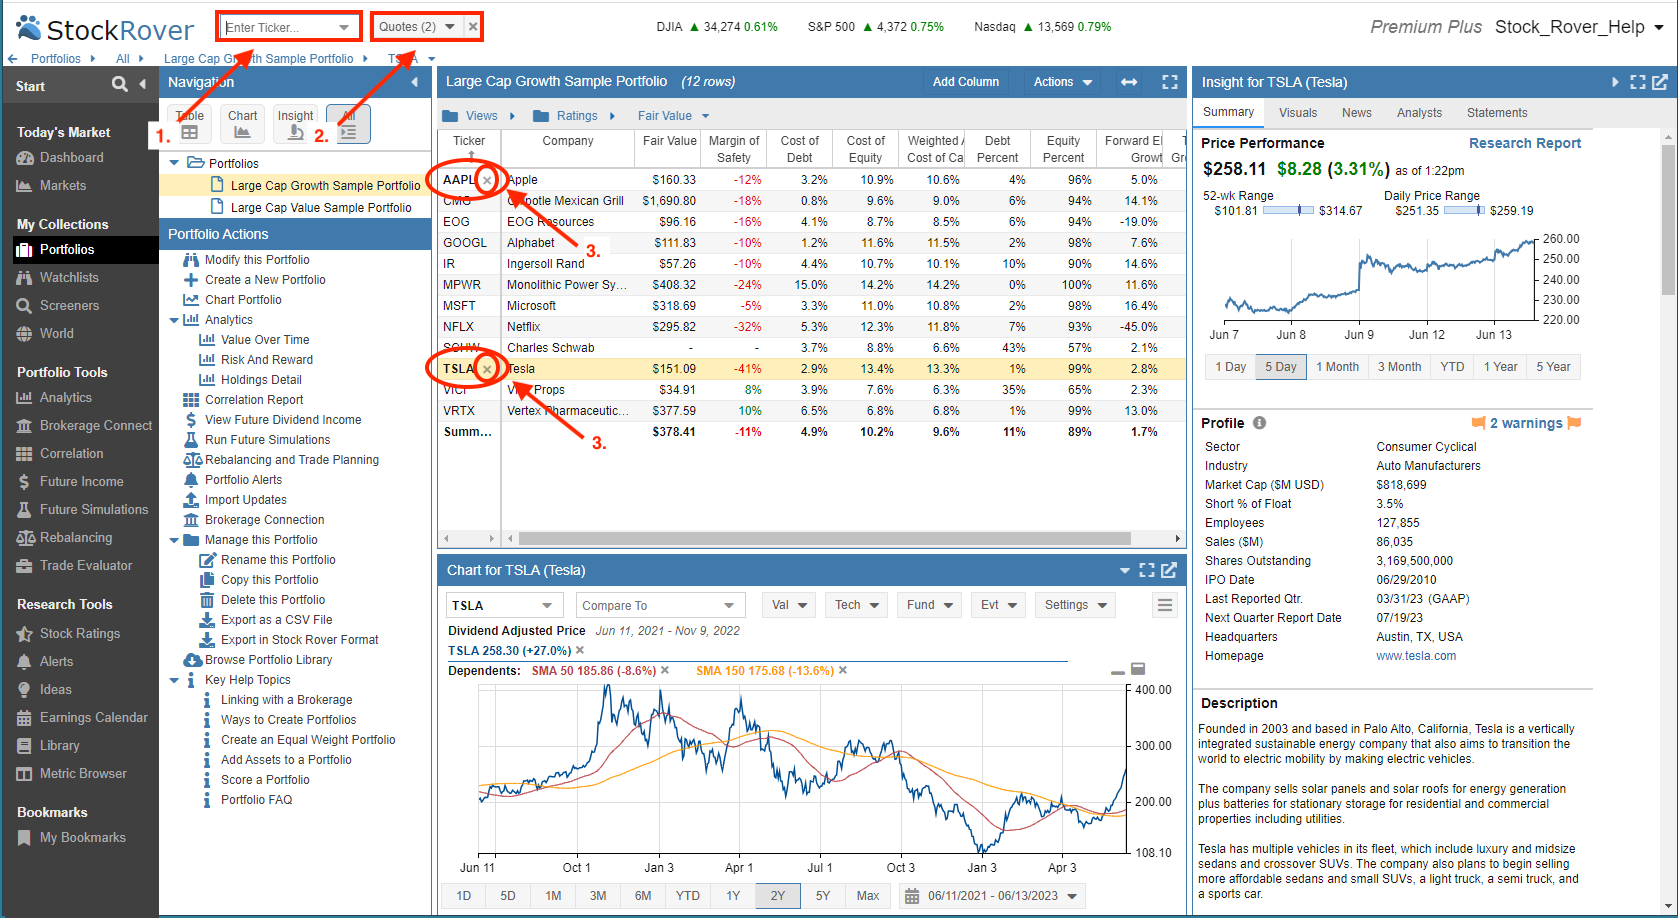Open the Tech indicators dropdown
This screenshot has width=1678, height=918.
pos(857,605)
